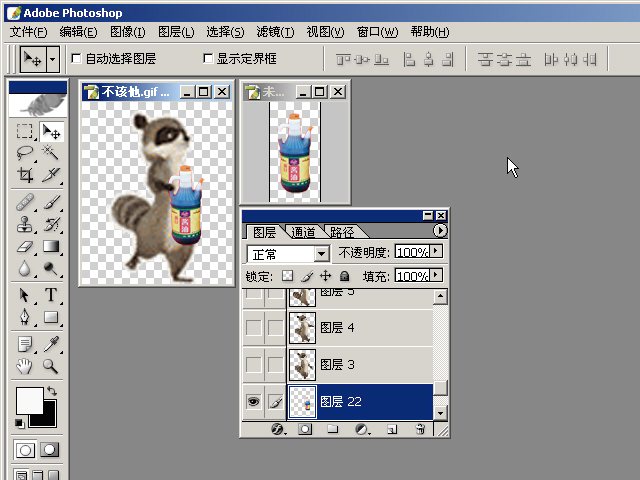Open 编辑(E) menu

[x=78, y=32]
